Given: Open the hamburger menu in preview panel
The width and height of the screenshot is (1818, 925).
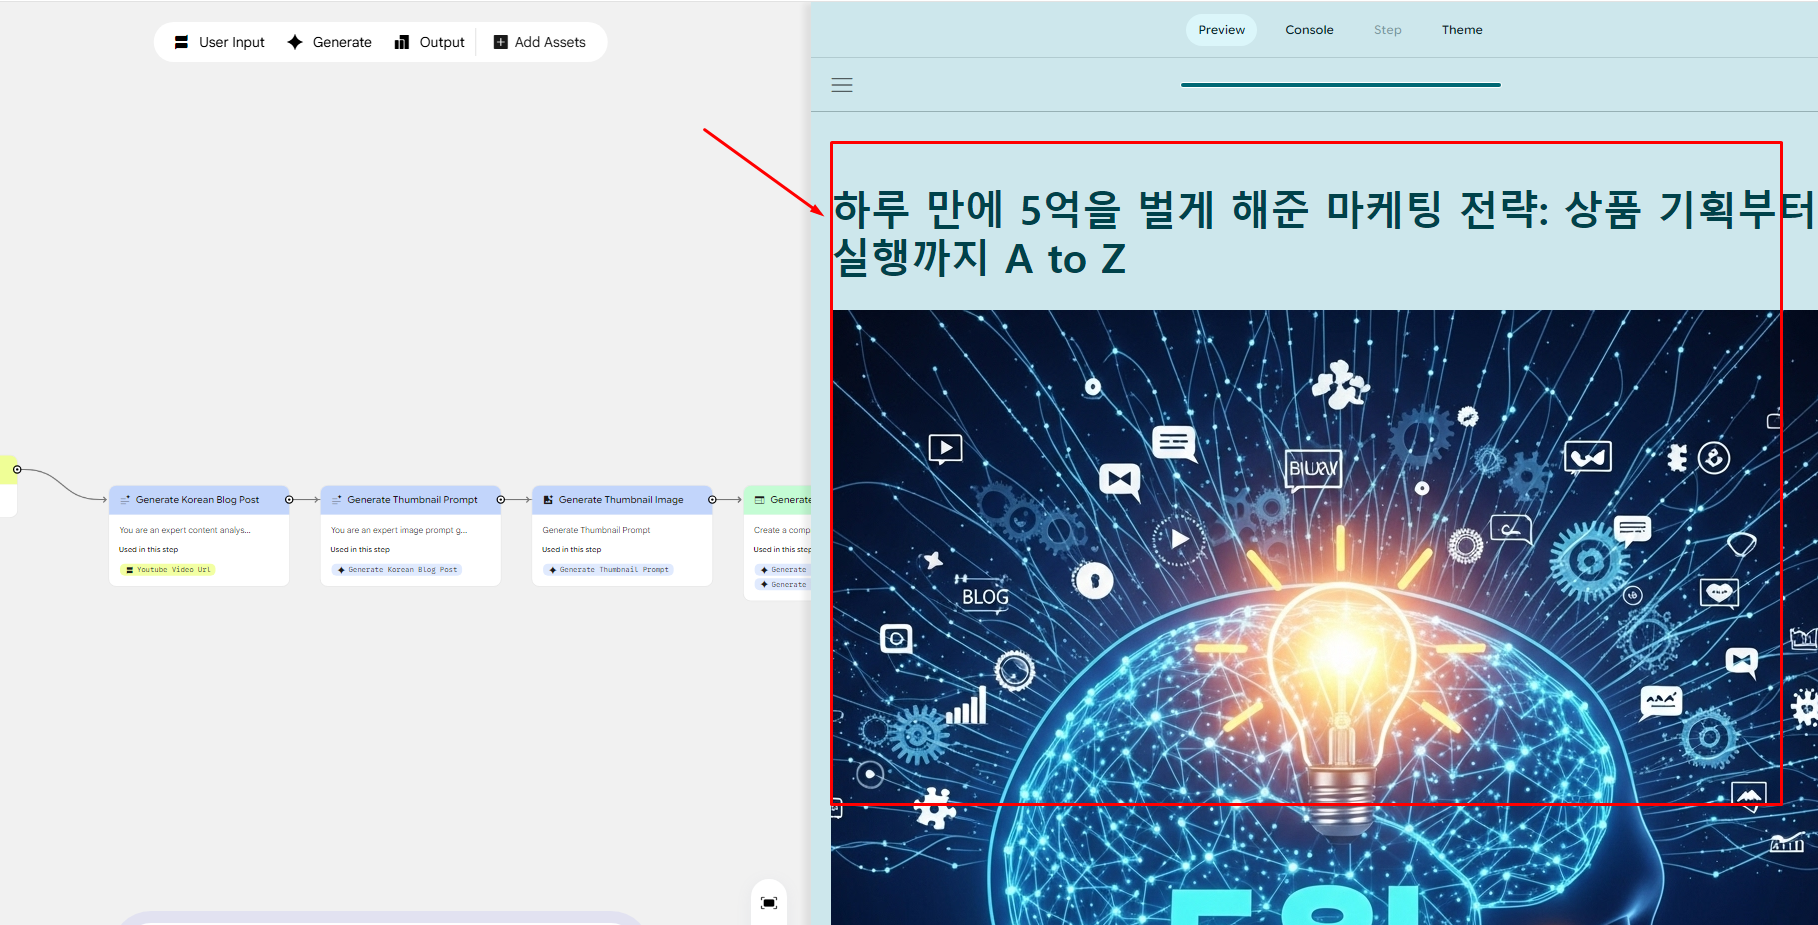Looking at the screenshot, I should pyautogui.click(x=842, y=85).
